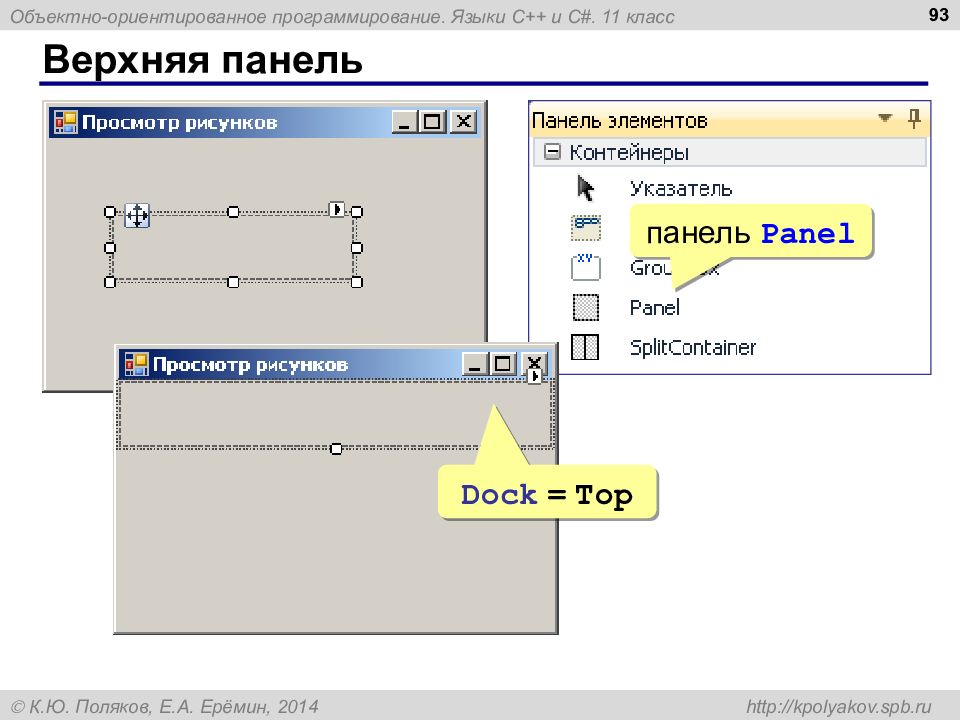Click left-middle handle of selected panel

tap(110, 247)
